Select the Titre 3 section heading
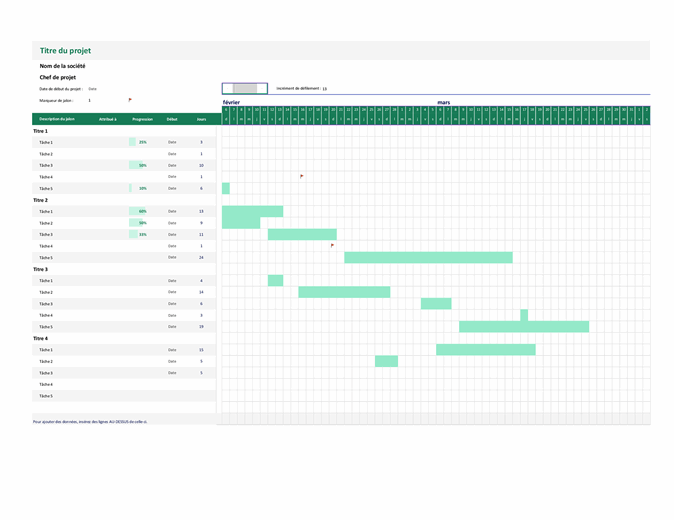The height and width of the screenshot is (520, 675). (x=41, y=269)
